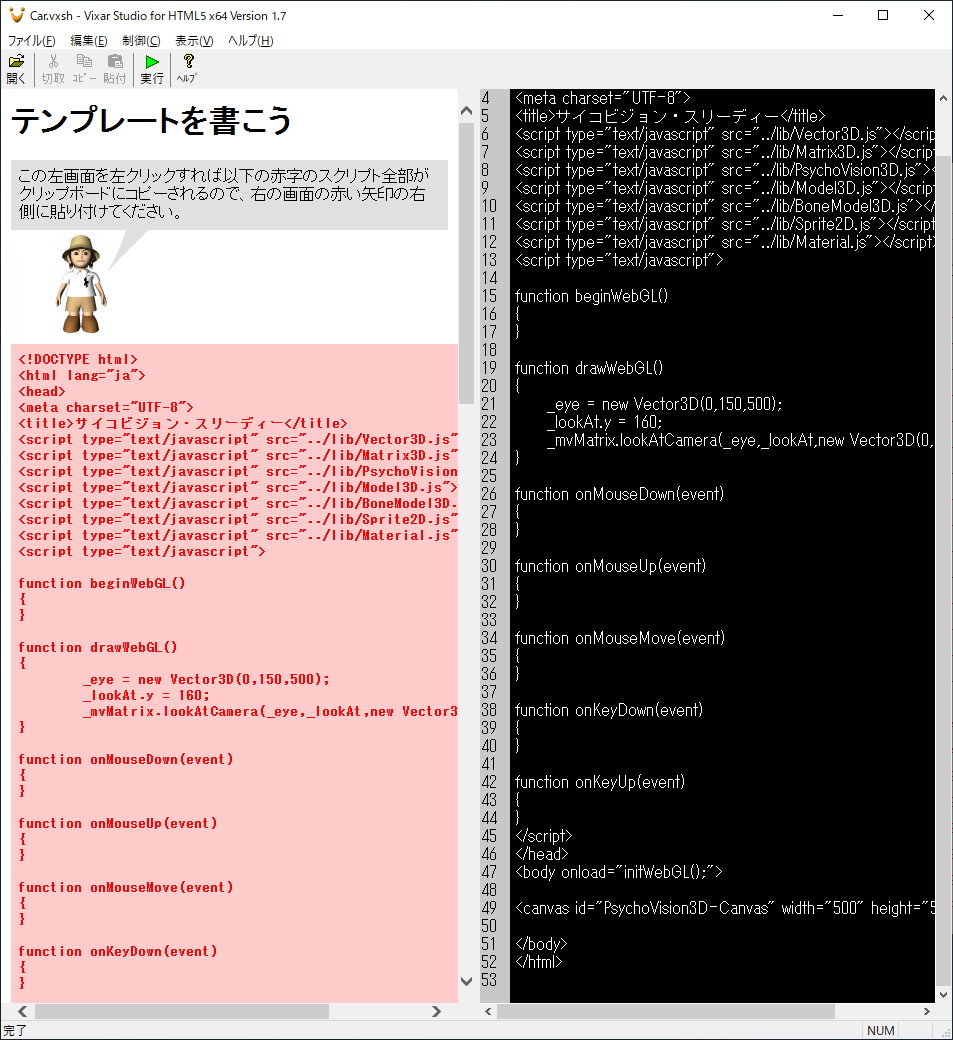Screen dimensions: 953x1040
Task: Click left panel vertical scrollbar thumb
Action: point(466,263)
